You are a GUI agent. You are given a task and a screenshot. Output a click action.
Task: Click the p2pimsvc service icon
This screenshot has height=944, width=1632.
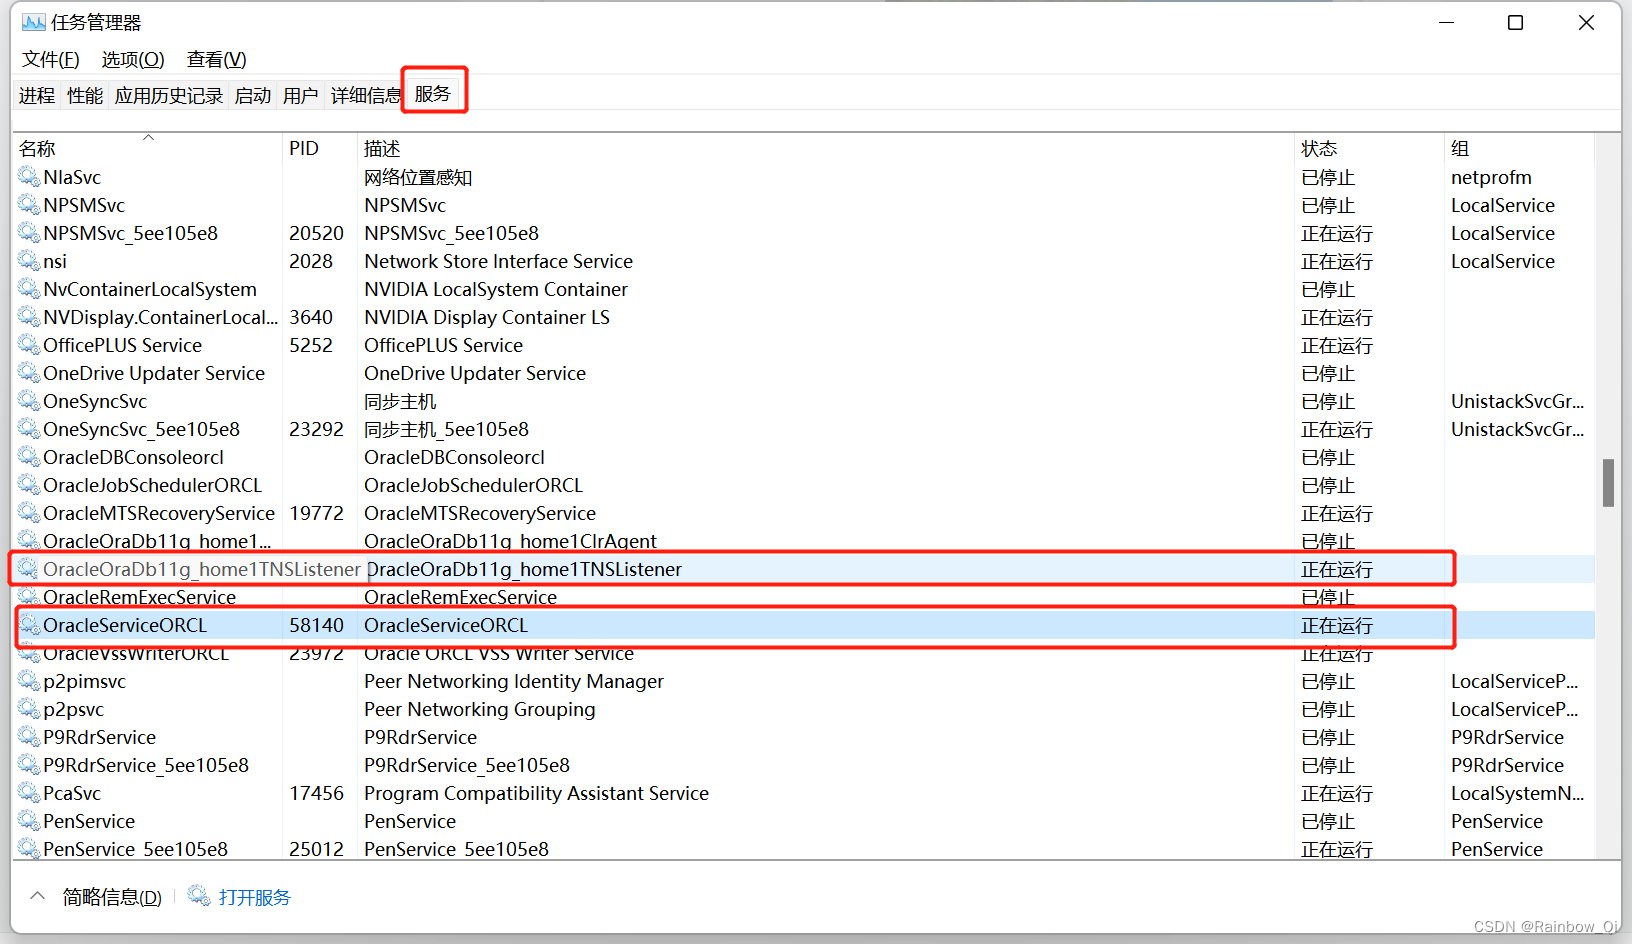pyautogui.click(x=29, y=681)
